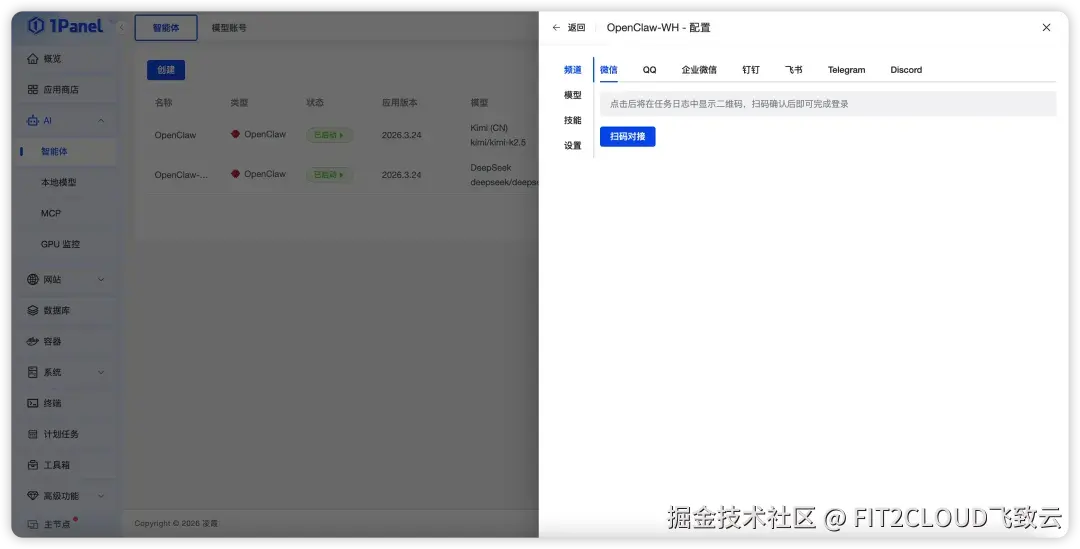Open the 概览 home icon

tap(32, 59)
